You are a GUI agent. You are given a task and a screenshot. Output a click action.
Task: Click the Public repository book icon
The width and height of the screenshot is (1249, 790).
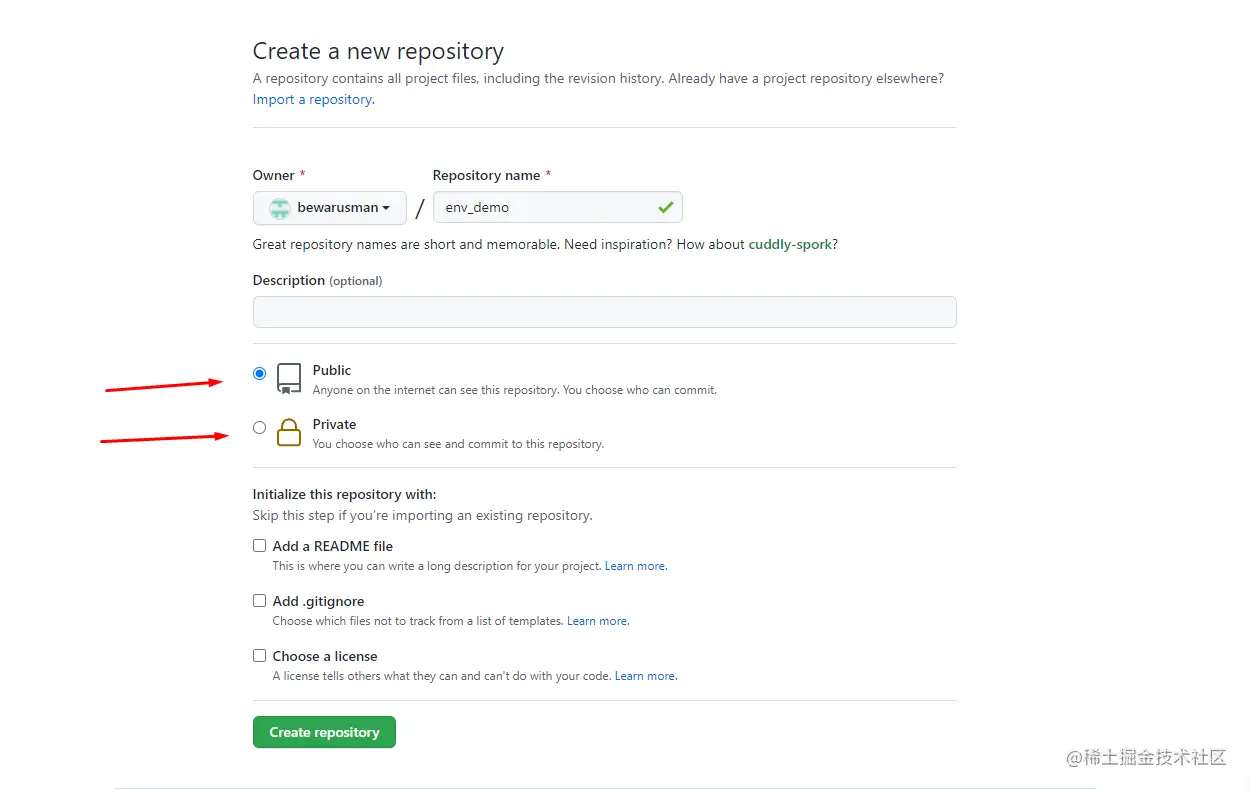coord(289,378)
